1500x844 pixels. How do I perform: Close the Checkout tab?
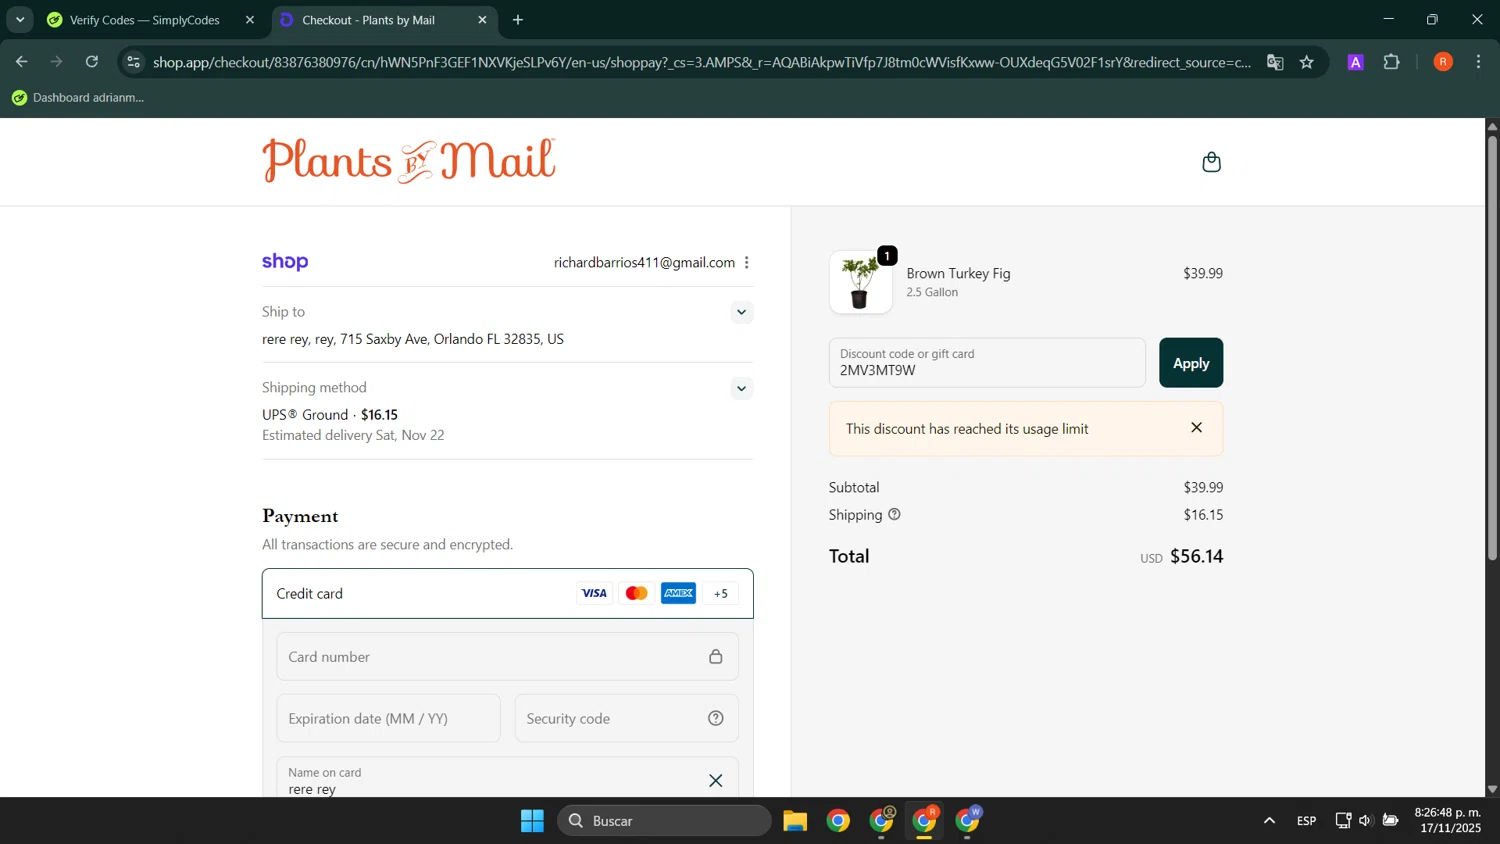(482, 20)
